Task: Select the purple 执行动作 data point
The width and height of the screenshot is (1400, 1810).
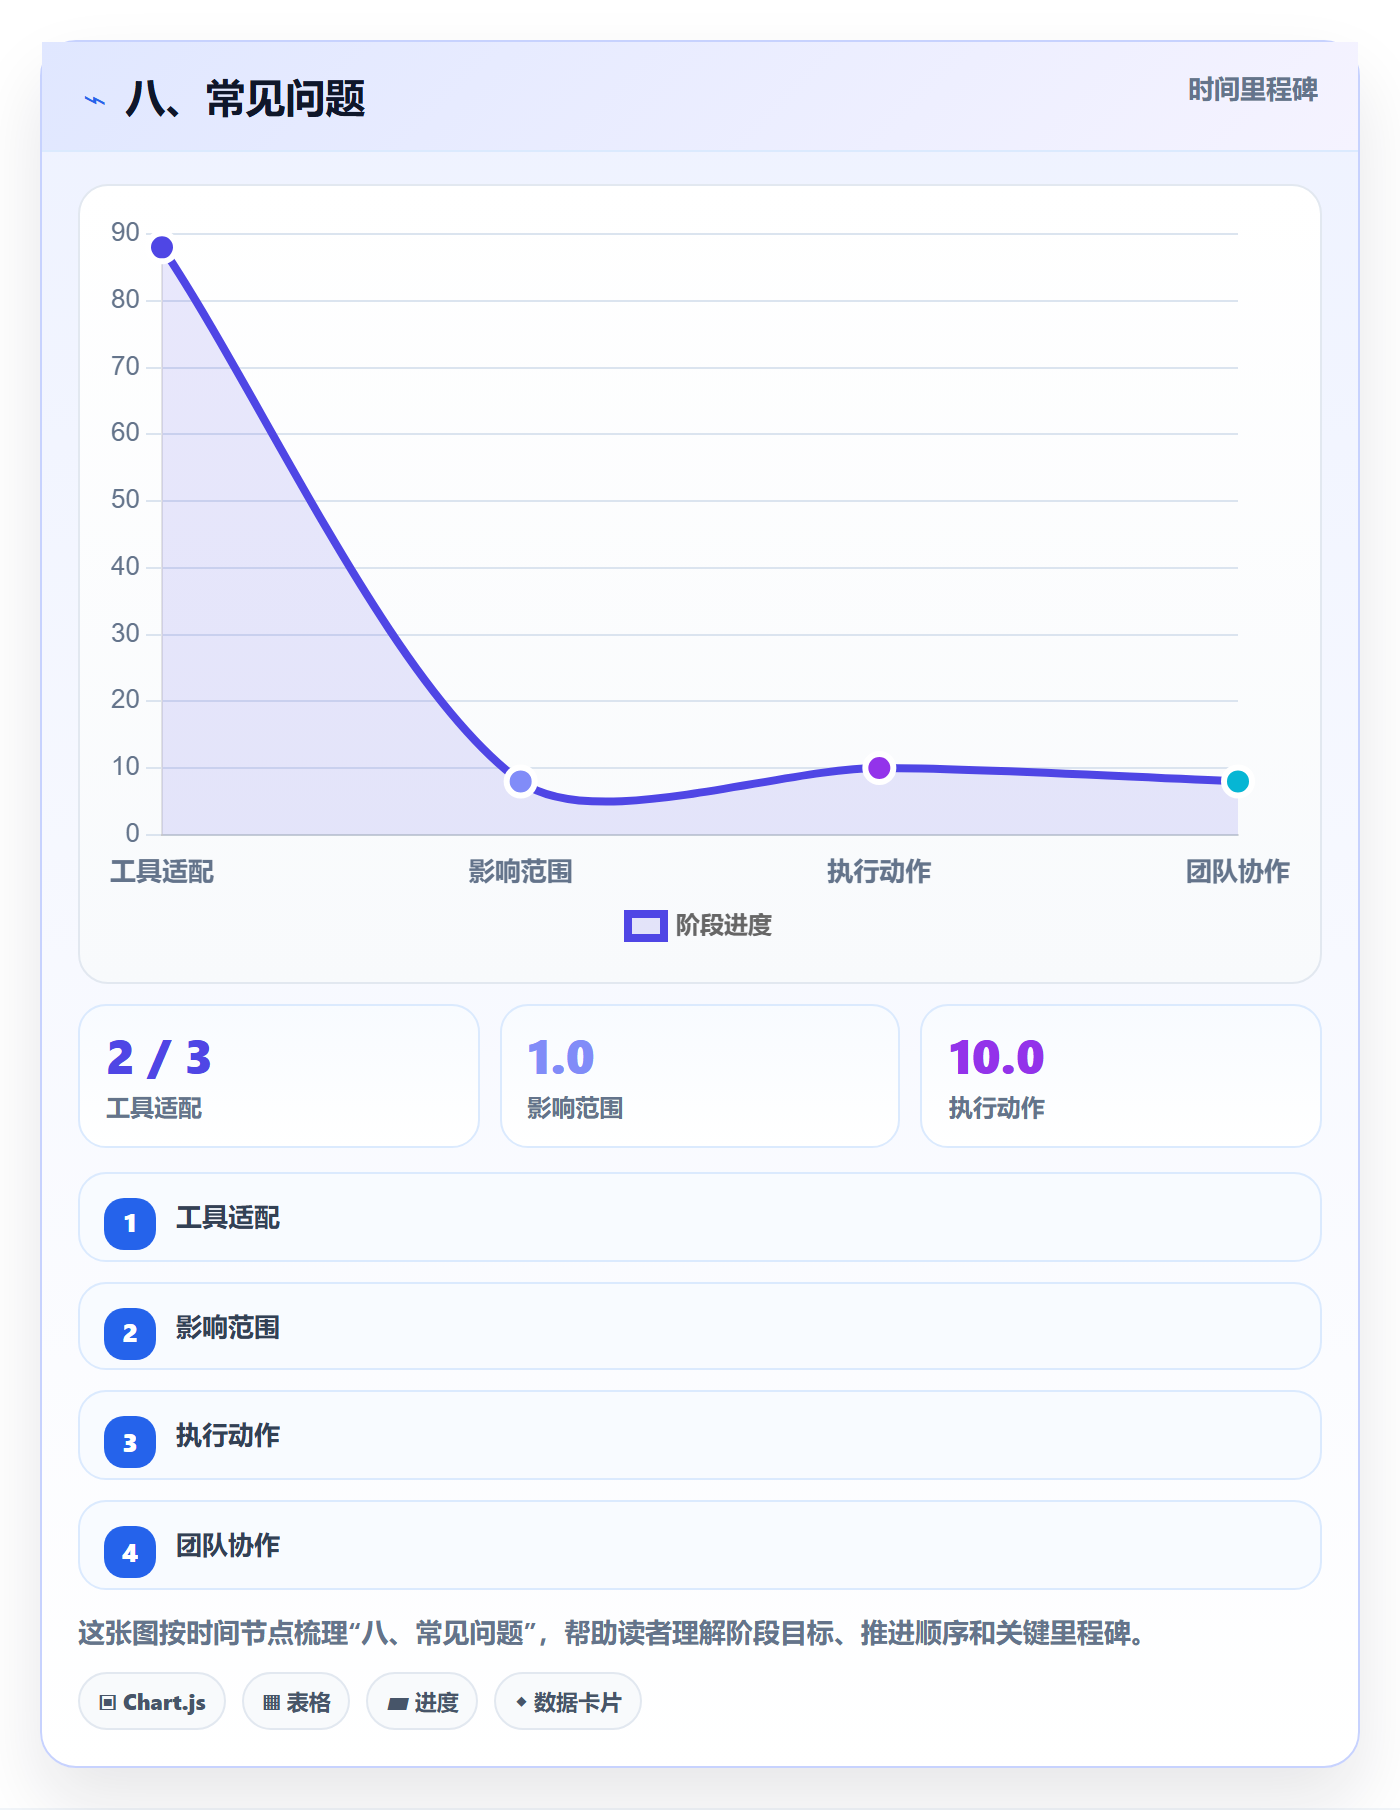Action: [x=879, y=768]
